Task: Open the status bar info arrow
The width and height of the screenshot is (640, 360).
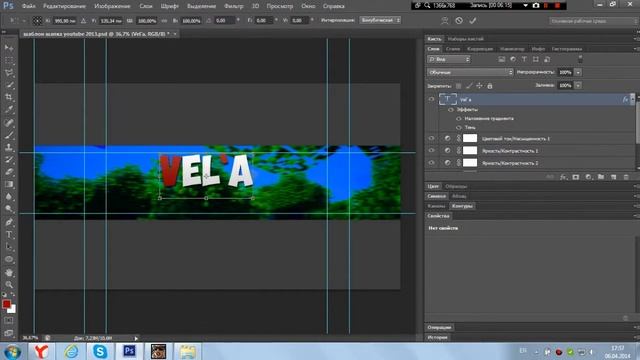Action: coord(136,338)
